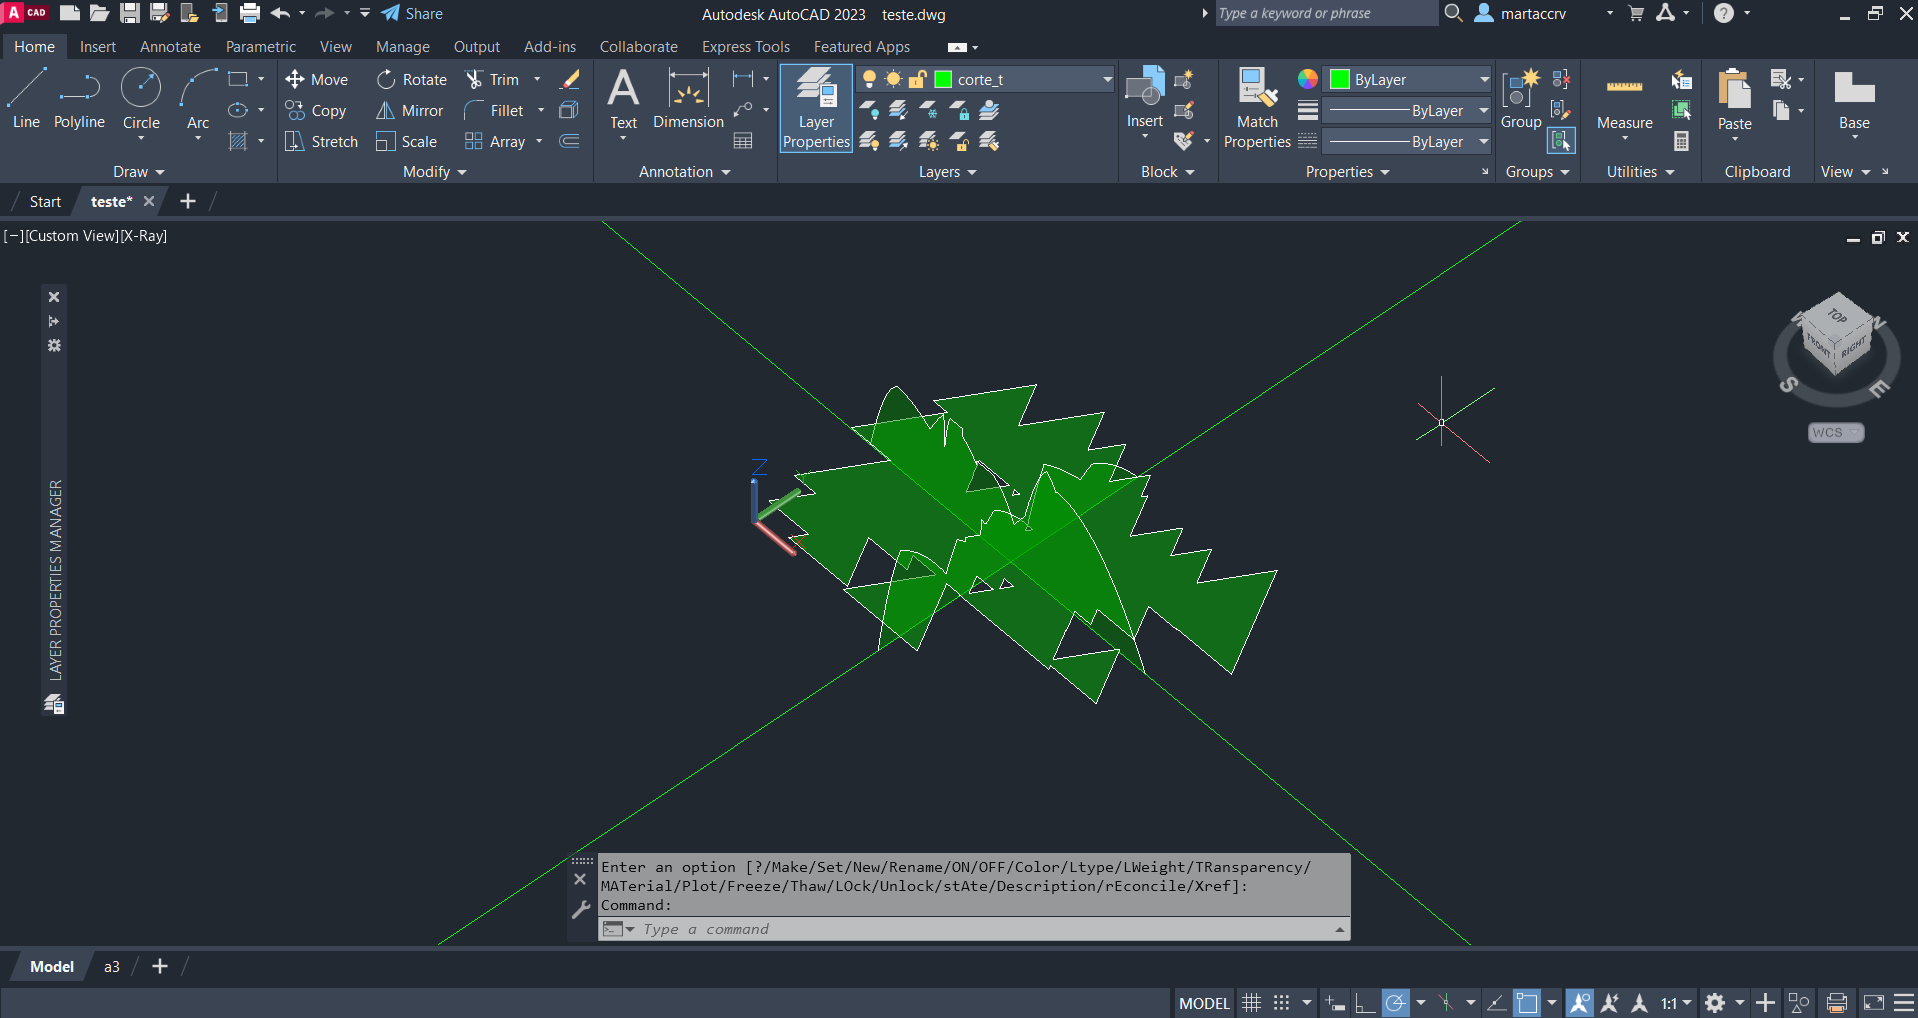Image resolution: width=1918 pixels, height=1018 pixels.
Task: Click the Share button
Action: pos(412,14)
